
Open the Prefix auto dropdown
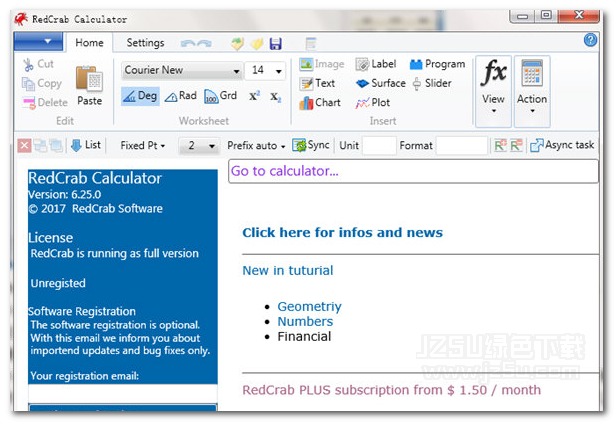coord(256,146)
